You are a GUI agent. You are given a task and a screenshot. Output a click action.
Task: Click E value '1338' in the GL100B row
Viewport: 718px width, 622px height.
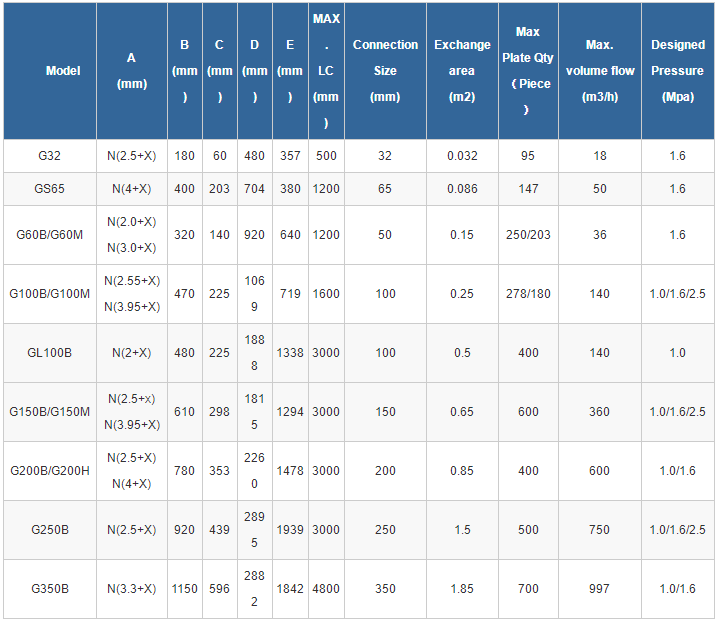coord(290,353)
